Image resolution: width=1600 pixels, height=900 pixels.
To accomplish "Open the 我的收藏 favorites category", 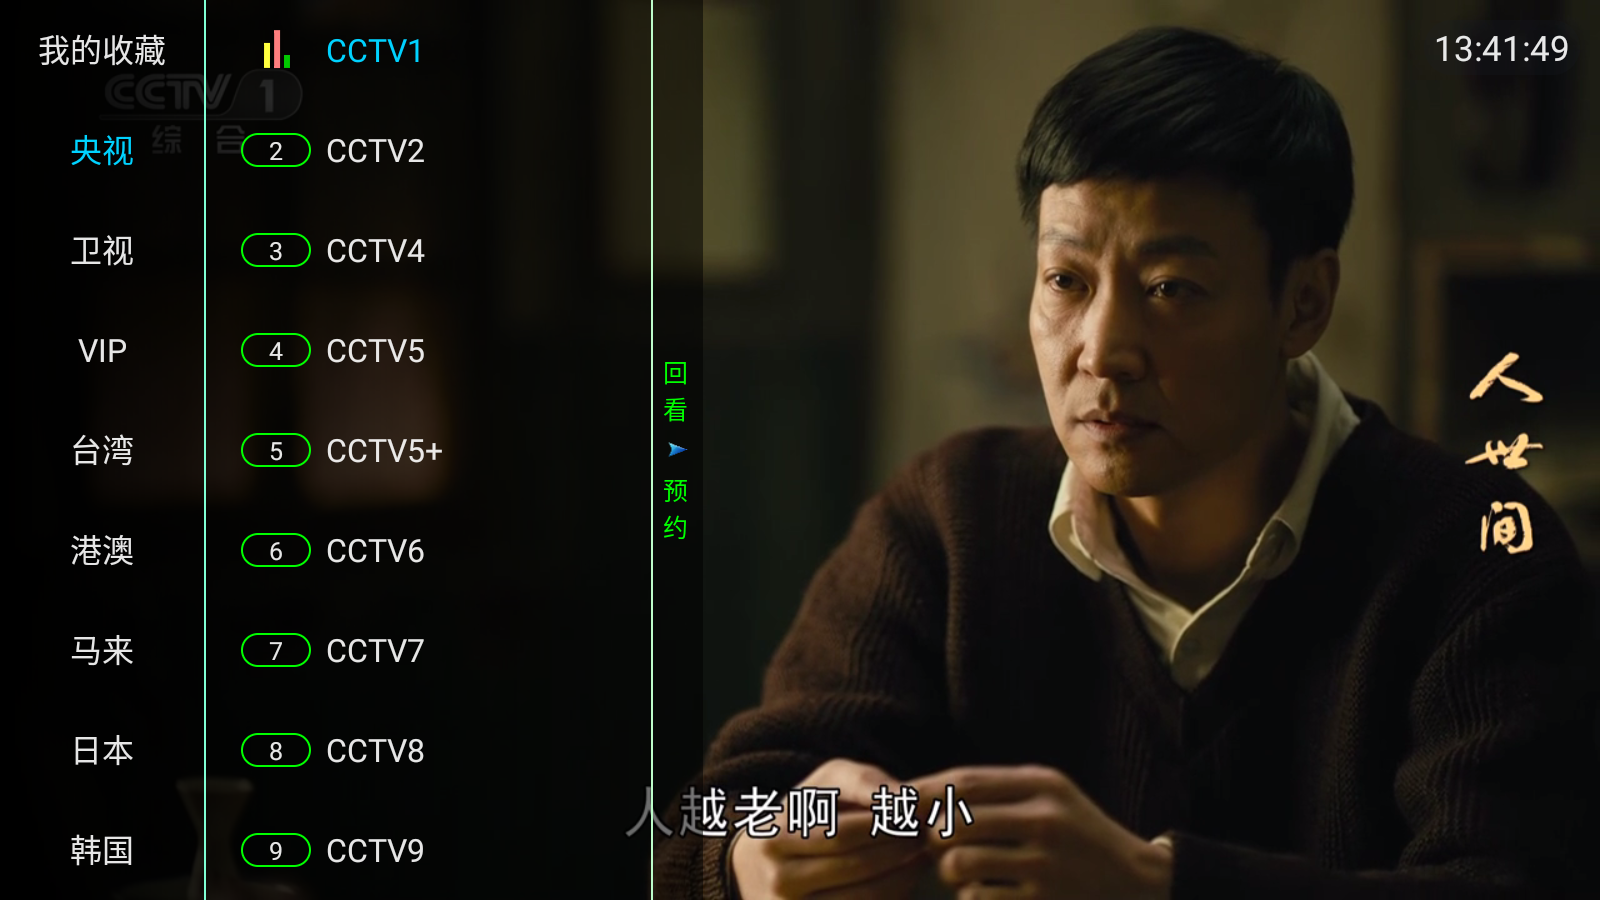I will click(x=102, y=50).
